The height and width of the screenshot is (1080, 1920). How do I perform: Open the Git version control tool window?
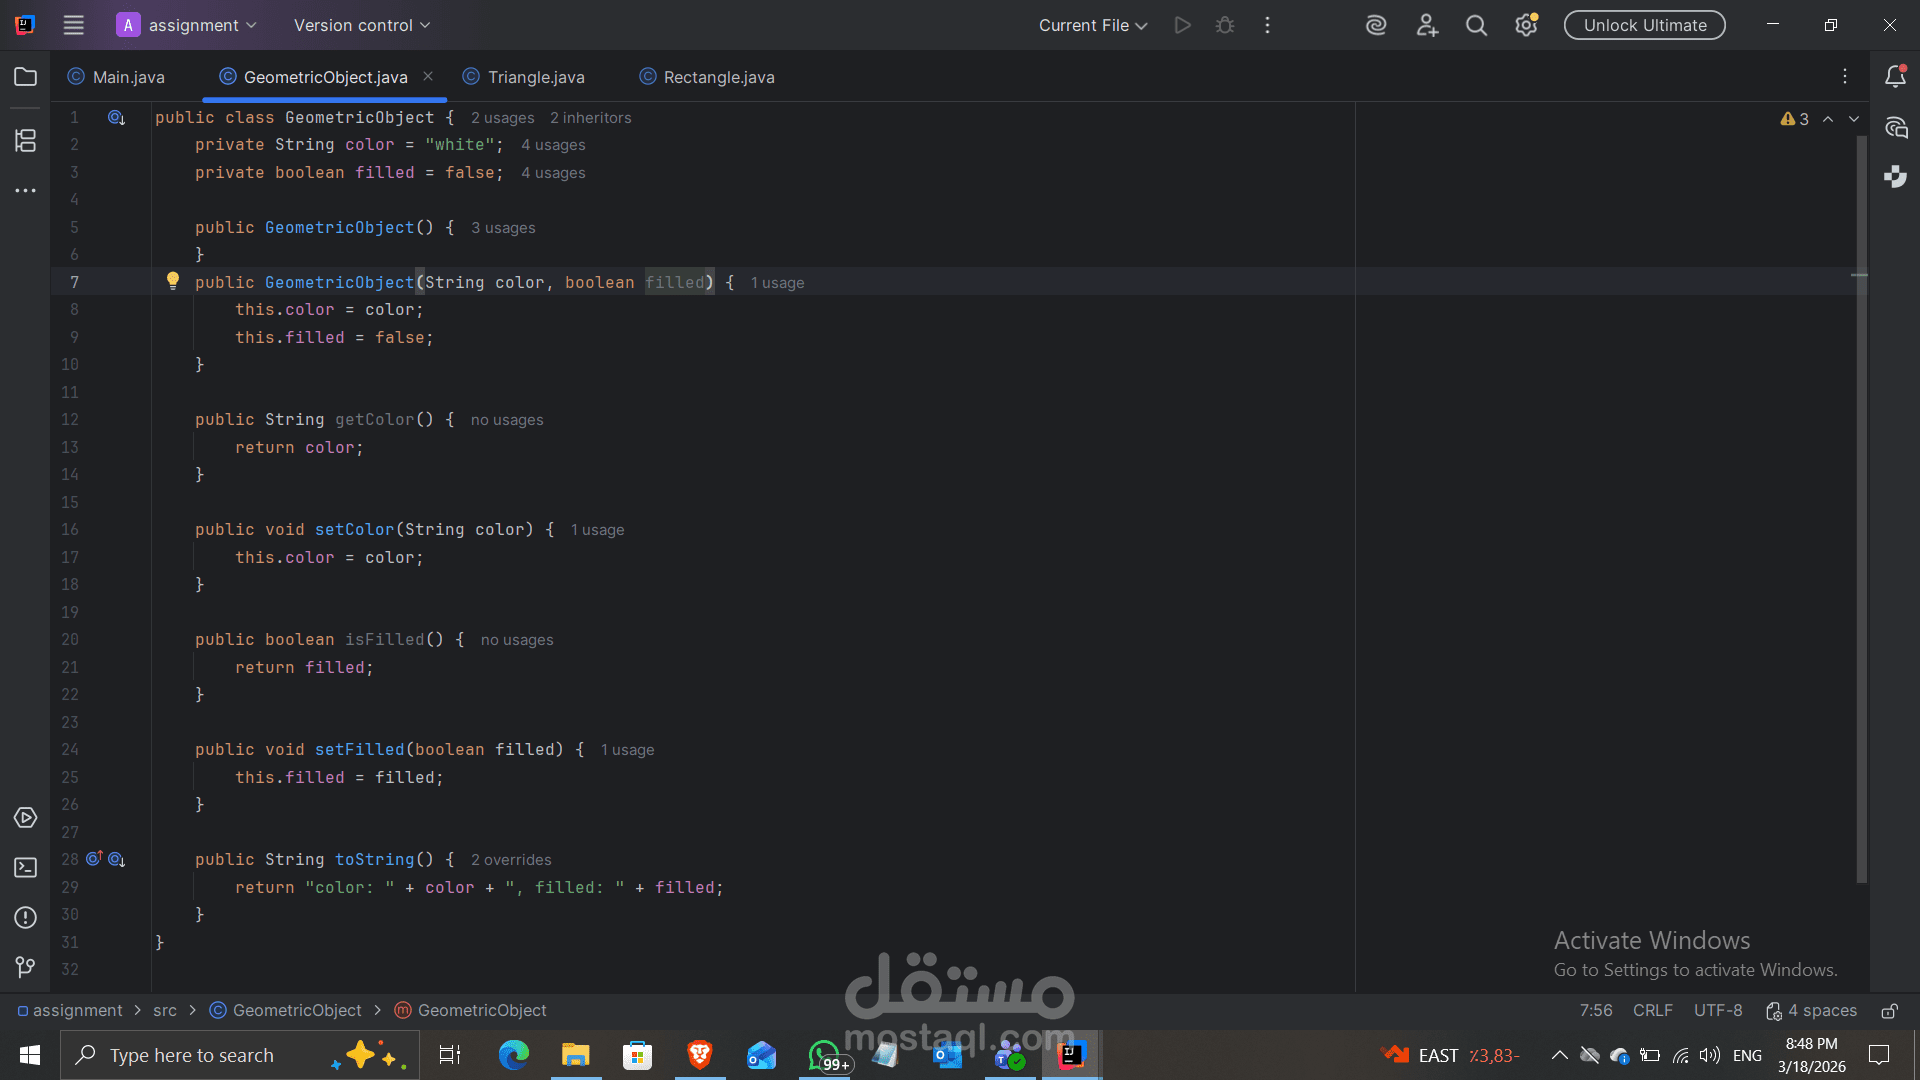click(25, 967)
